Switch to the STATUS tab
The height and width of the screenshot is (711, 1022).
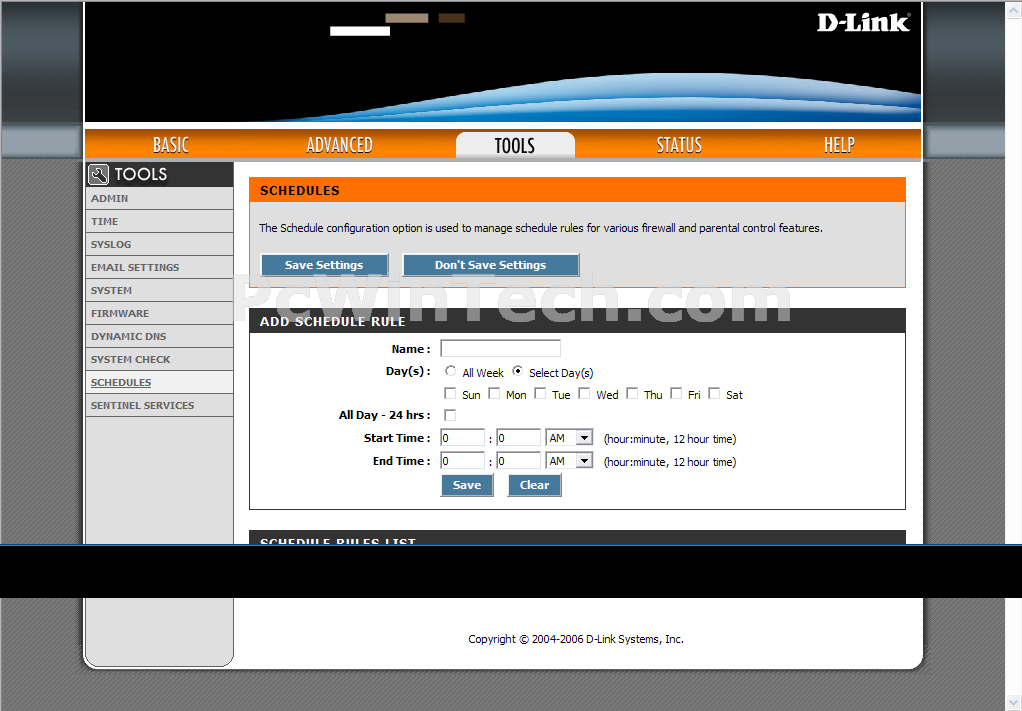(x=679, y=145)
